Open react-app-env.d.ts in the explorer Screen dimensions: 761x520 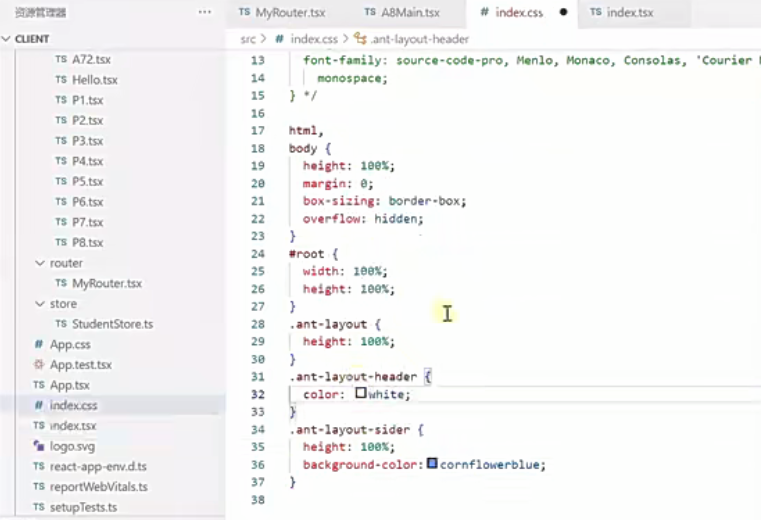(x=98, y=467)
